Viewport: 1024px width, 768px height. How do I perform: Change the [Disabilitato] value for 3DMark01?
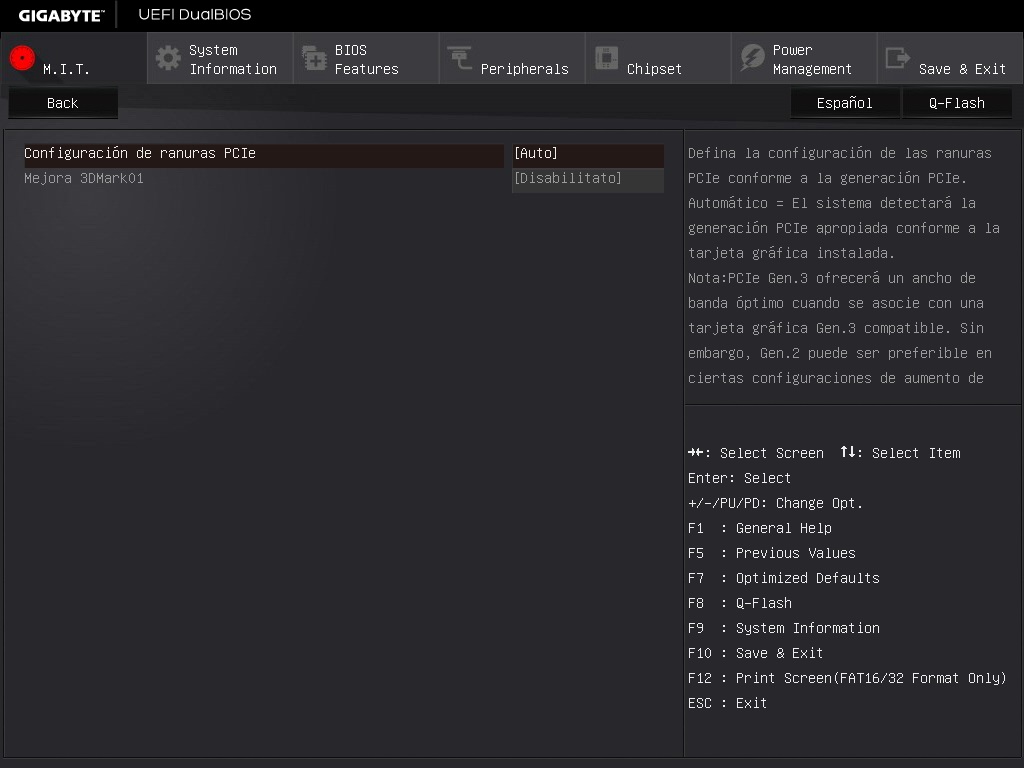587,179
